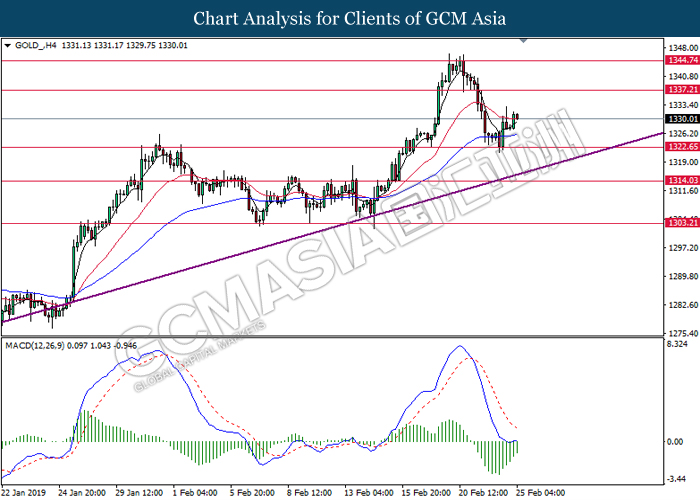Click the MACD values 0.097 1.043 -0.946

coord(102,346)
